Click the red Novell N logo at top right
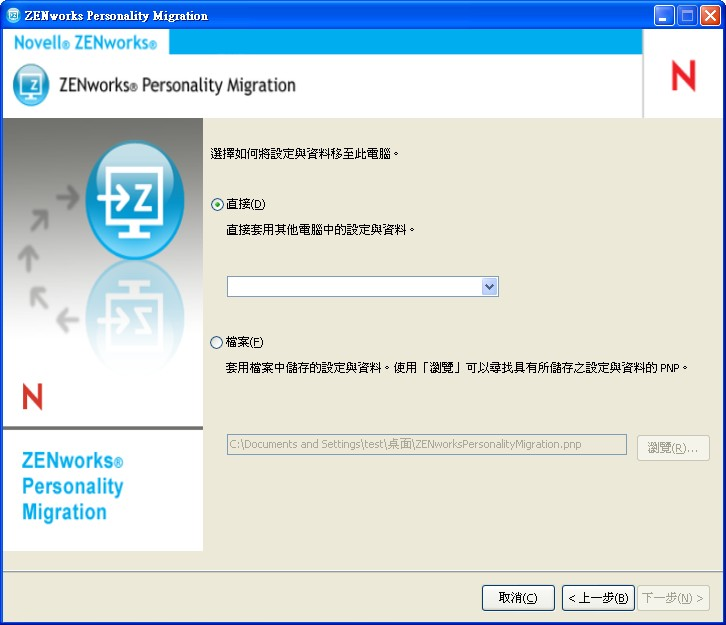Image resolution: width=726 pixels, height=625 pixels. coord(683,75)
